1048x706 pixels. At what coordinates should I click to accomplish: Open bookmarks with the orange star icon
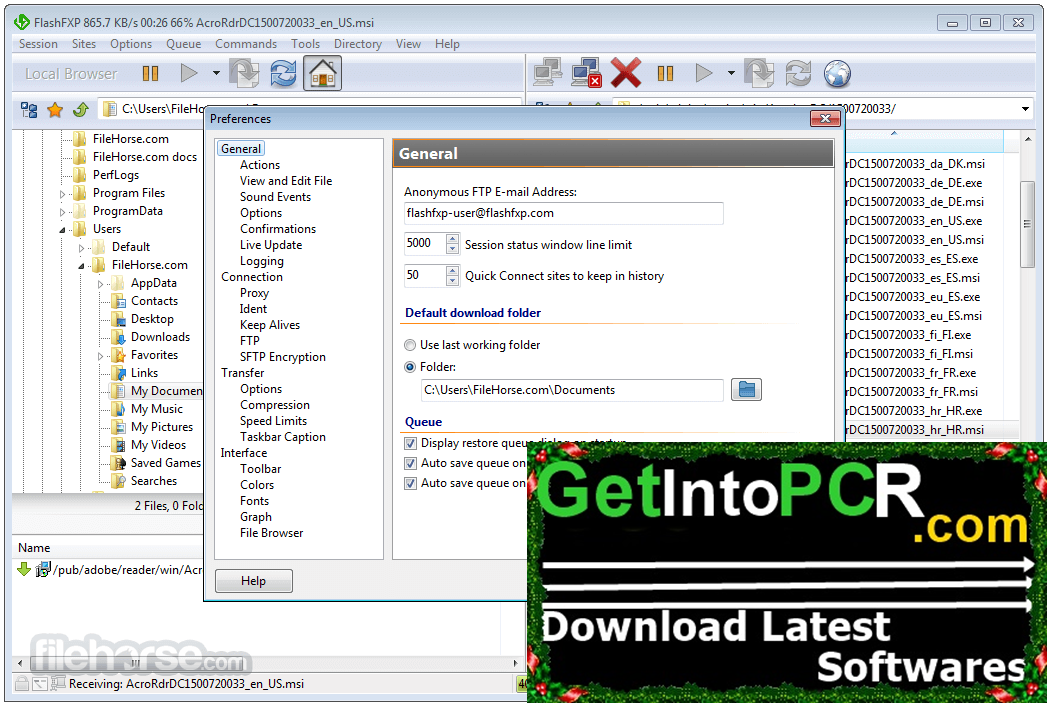55,110
